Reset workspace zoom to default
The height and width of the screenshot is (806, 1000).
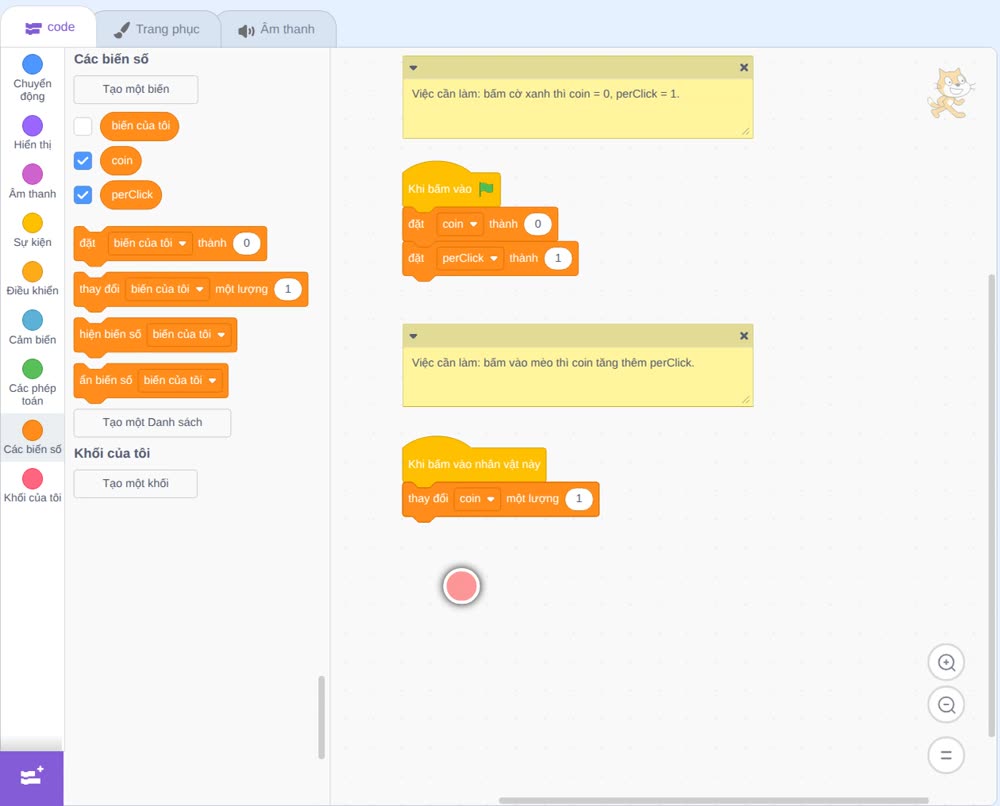[946, 755]
